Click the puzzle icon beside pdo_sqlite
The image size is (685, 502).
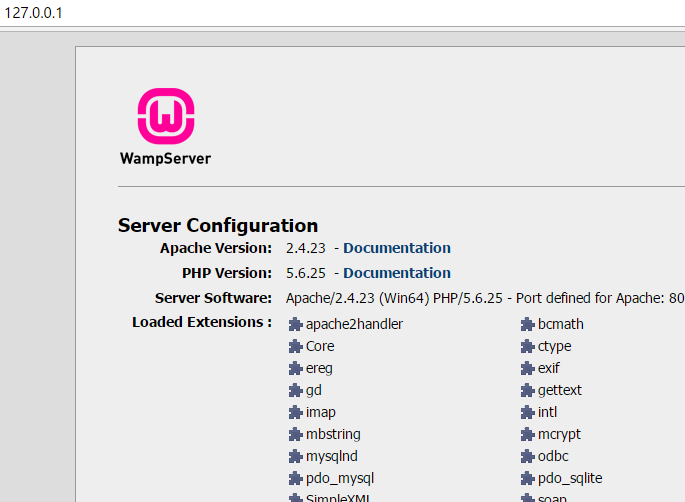(527, 478)
